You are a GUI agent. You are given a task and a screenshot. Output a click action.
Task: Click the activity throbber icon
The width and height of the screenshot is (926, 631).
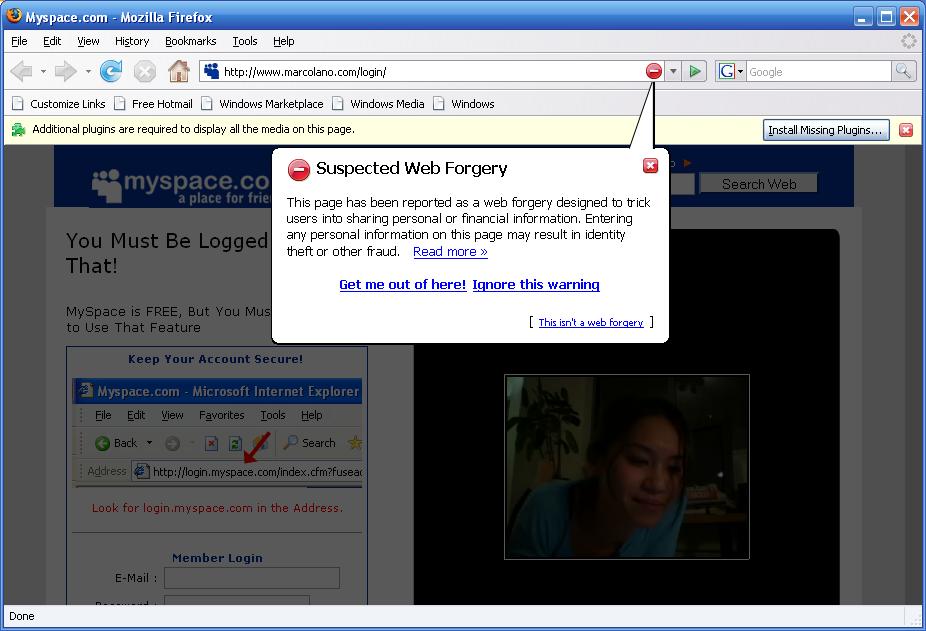coord(908,41)
